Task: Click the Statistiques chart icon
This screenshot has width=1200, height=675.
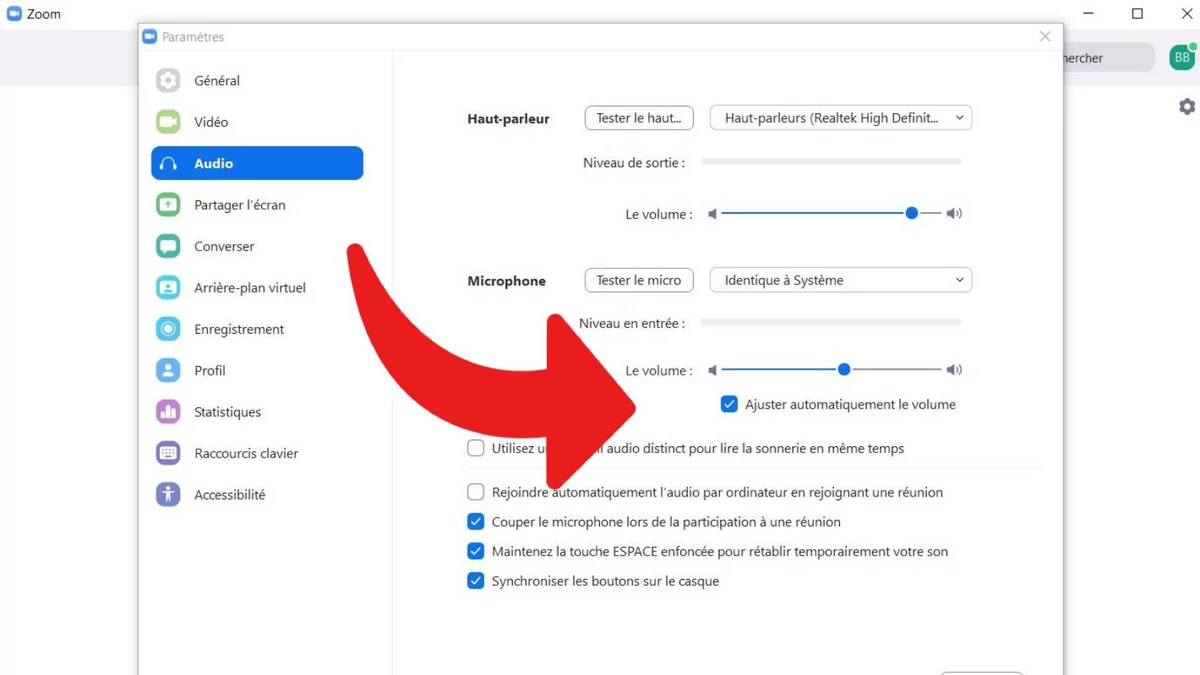Action: [168, 412]
